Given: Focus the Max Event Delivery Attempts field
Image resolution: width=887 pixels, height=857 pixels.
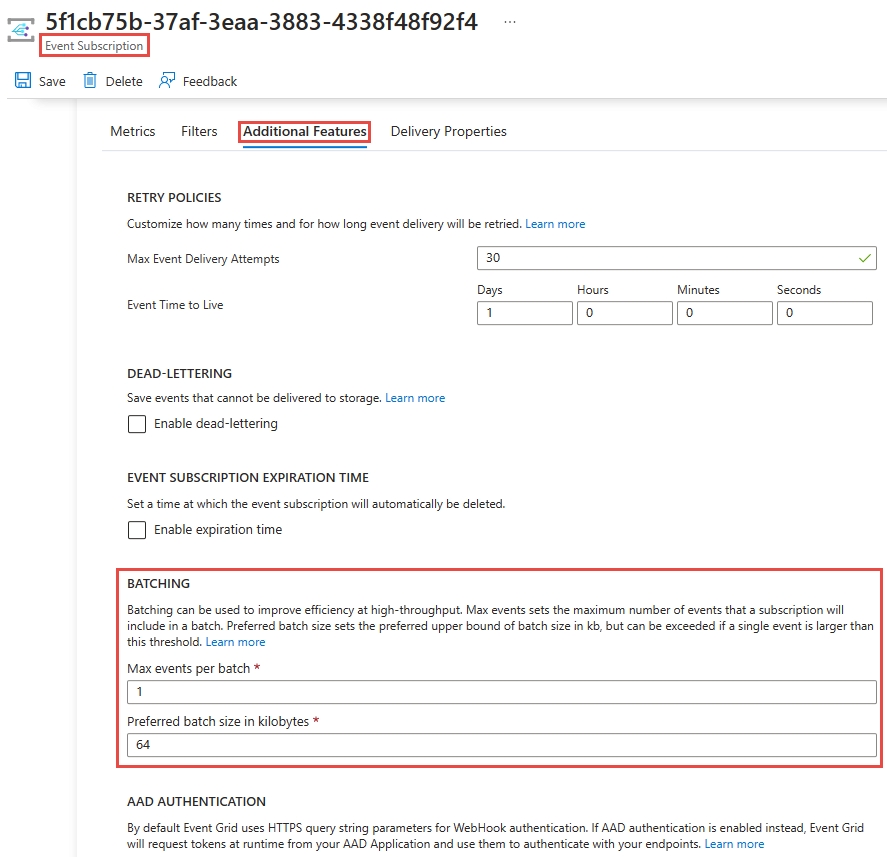Looking at the screenshot, I should 677,258.
